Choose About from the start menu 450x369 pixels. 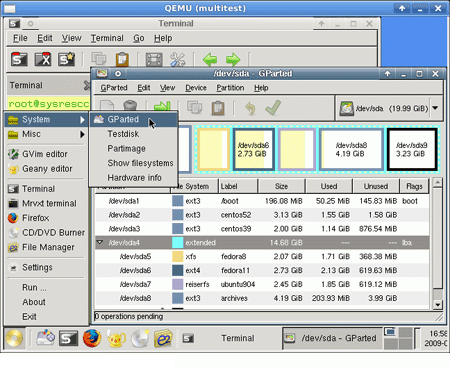46,302
